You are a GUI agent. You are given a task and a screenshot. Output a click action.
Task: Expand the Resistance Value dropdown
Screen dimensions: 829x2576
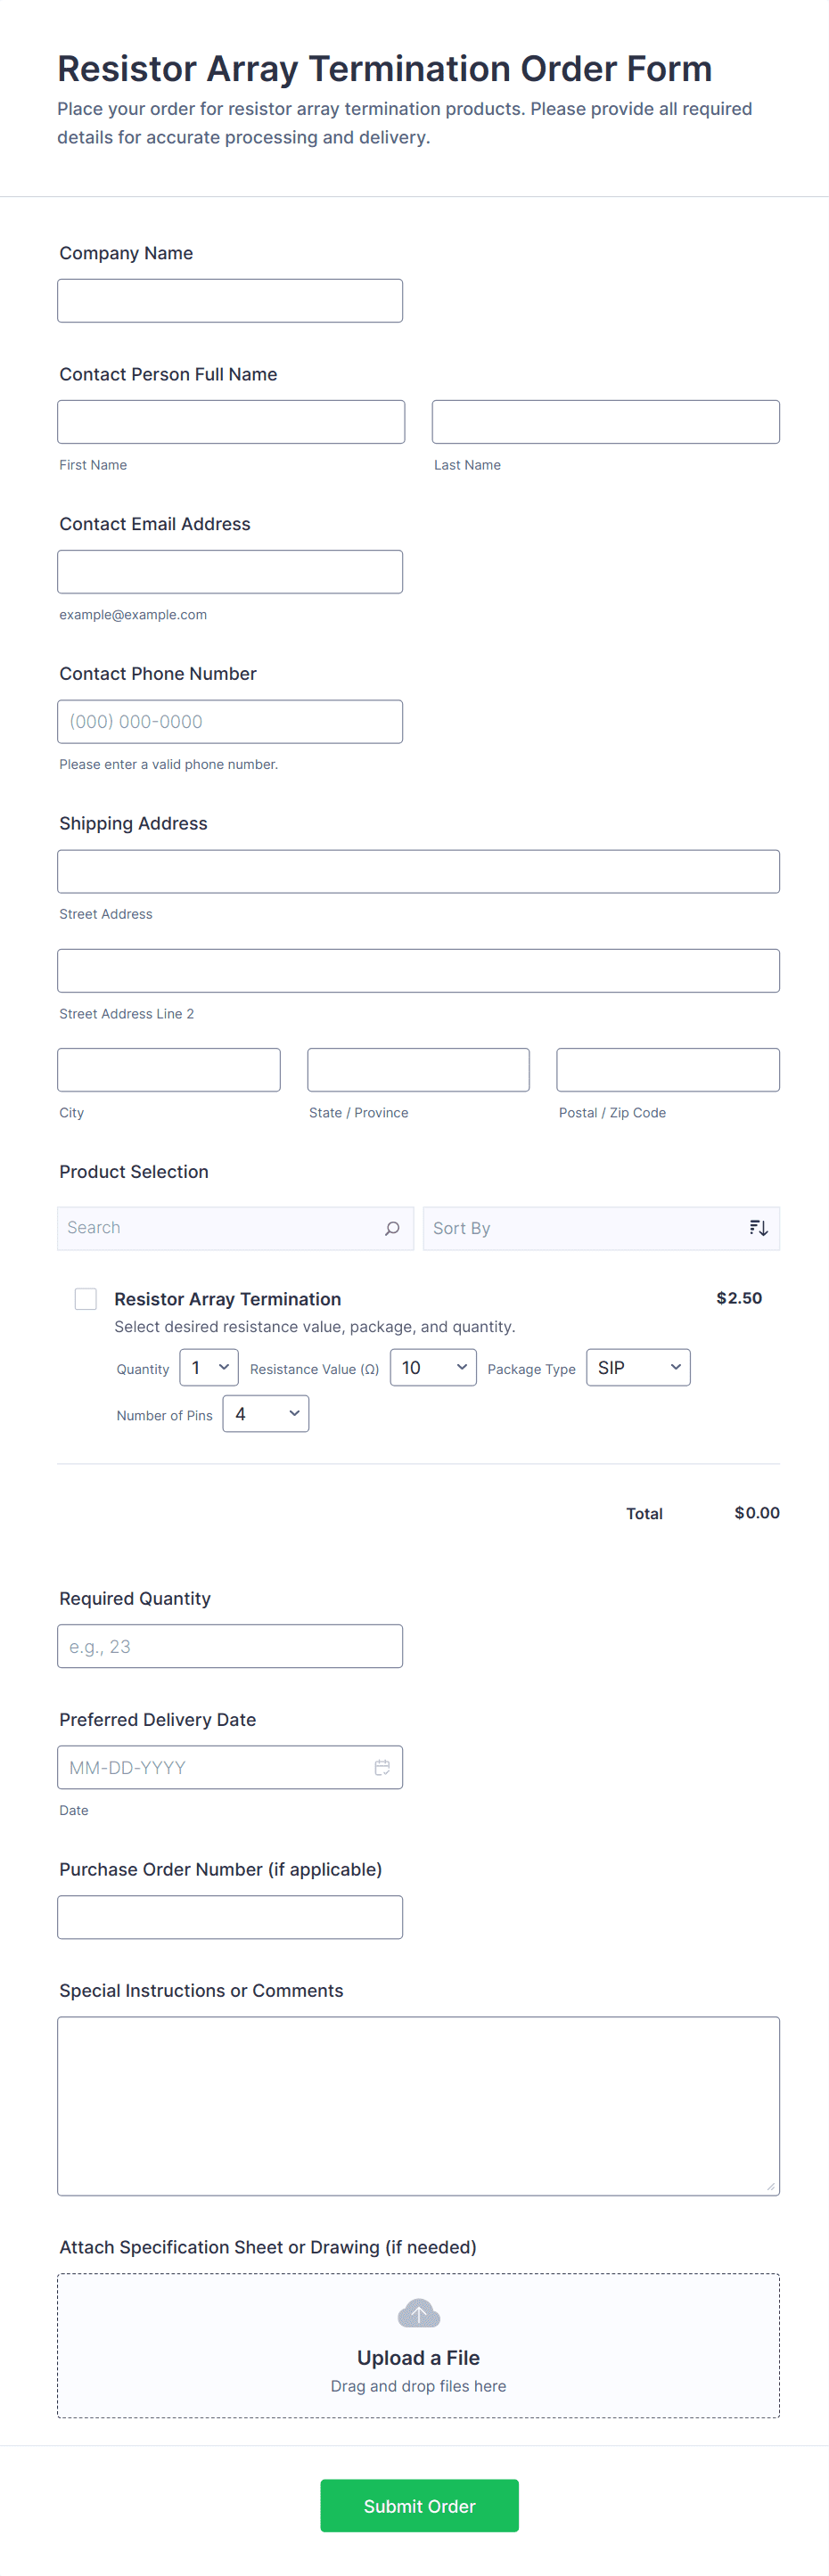[432, 1367]
